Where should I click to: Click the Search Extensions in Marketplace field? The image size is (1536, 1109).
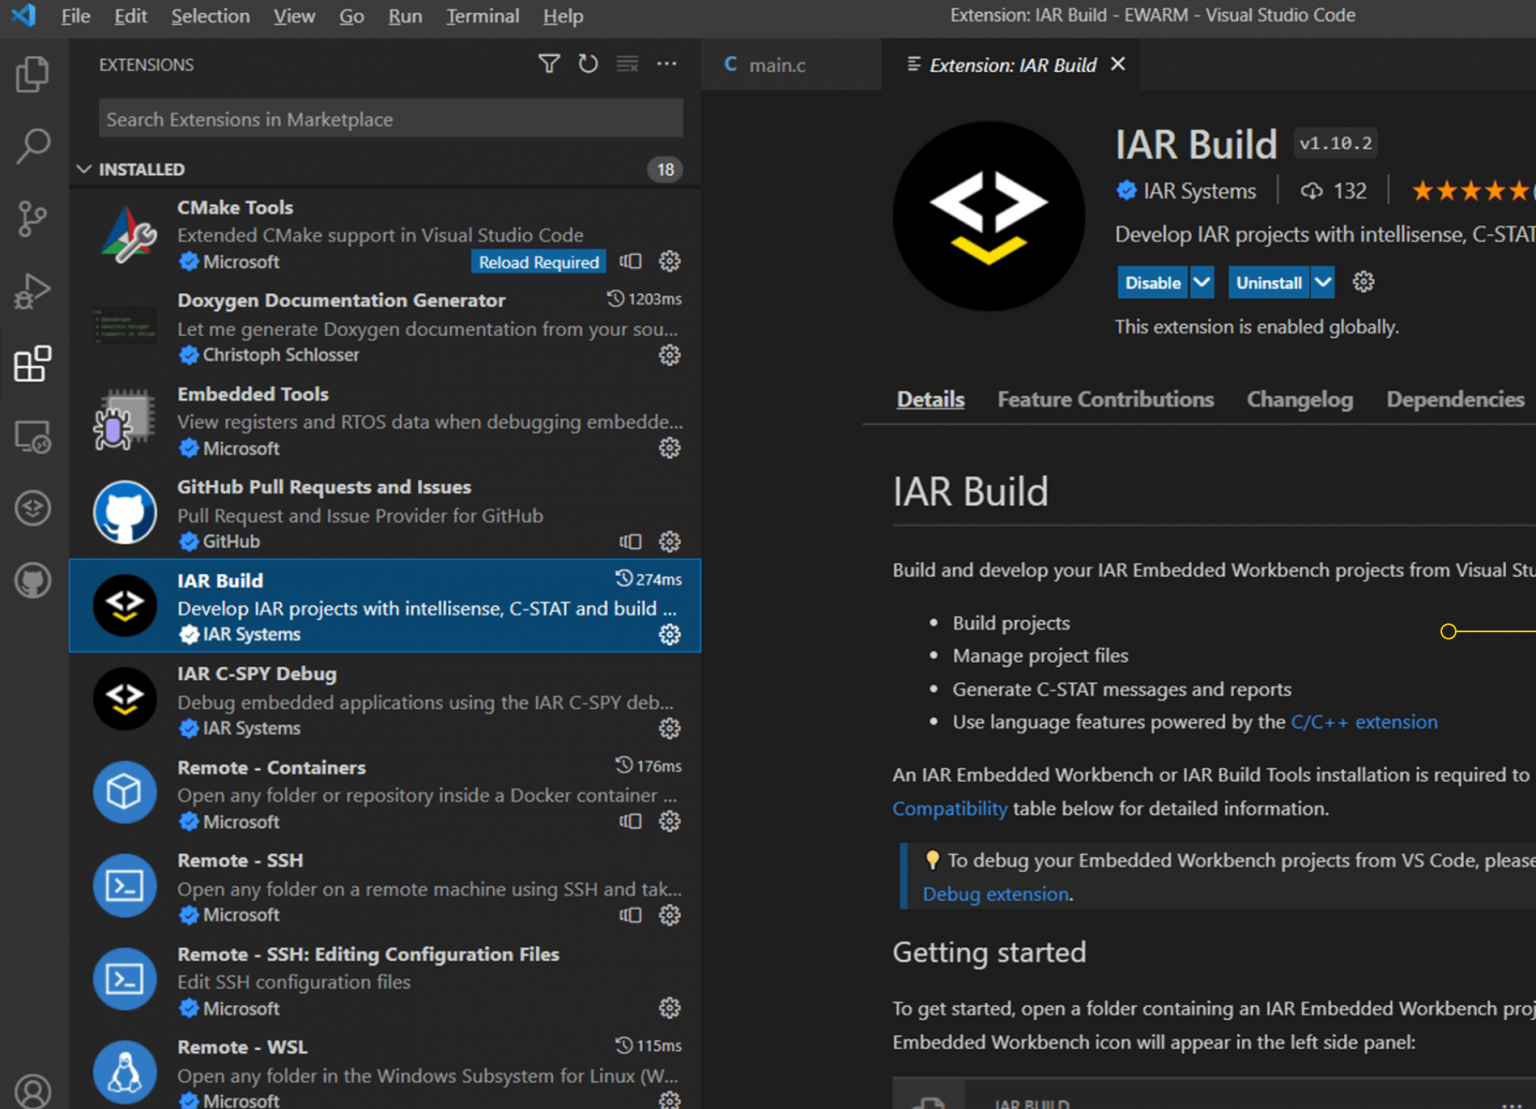390,118
